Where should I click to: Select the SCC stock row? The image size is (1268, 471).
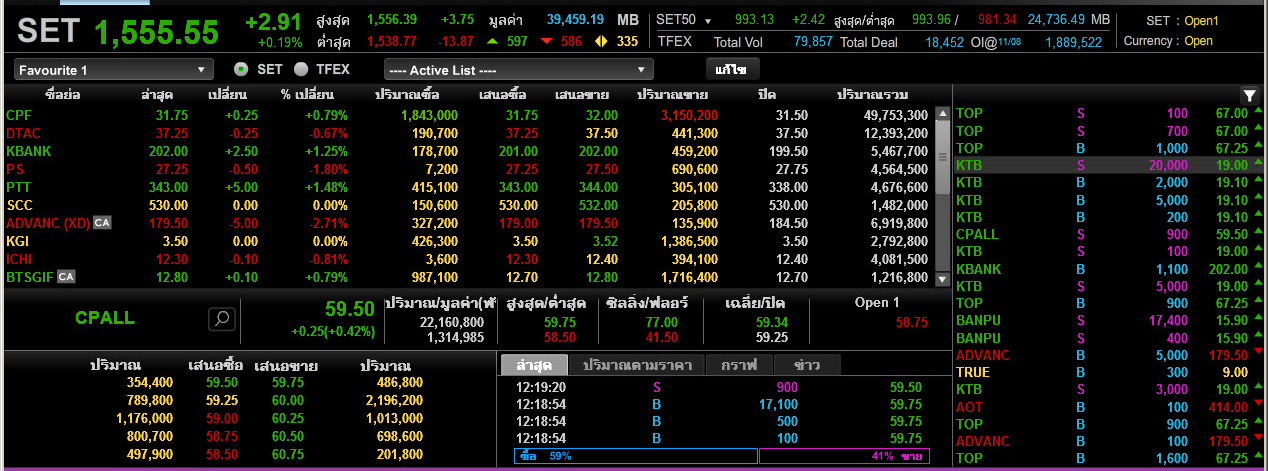click(x=468, y=205)
